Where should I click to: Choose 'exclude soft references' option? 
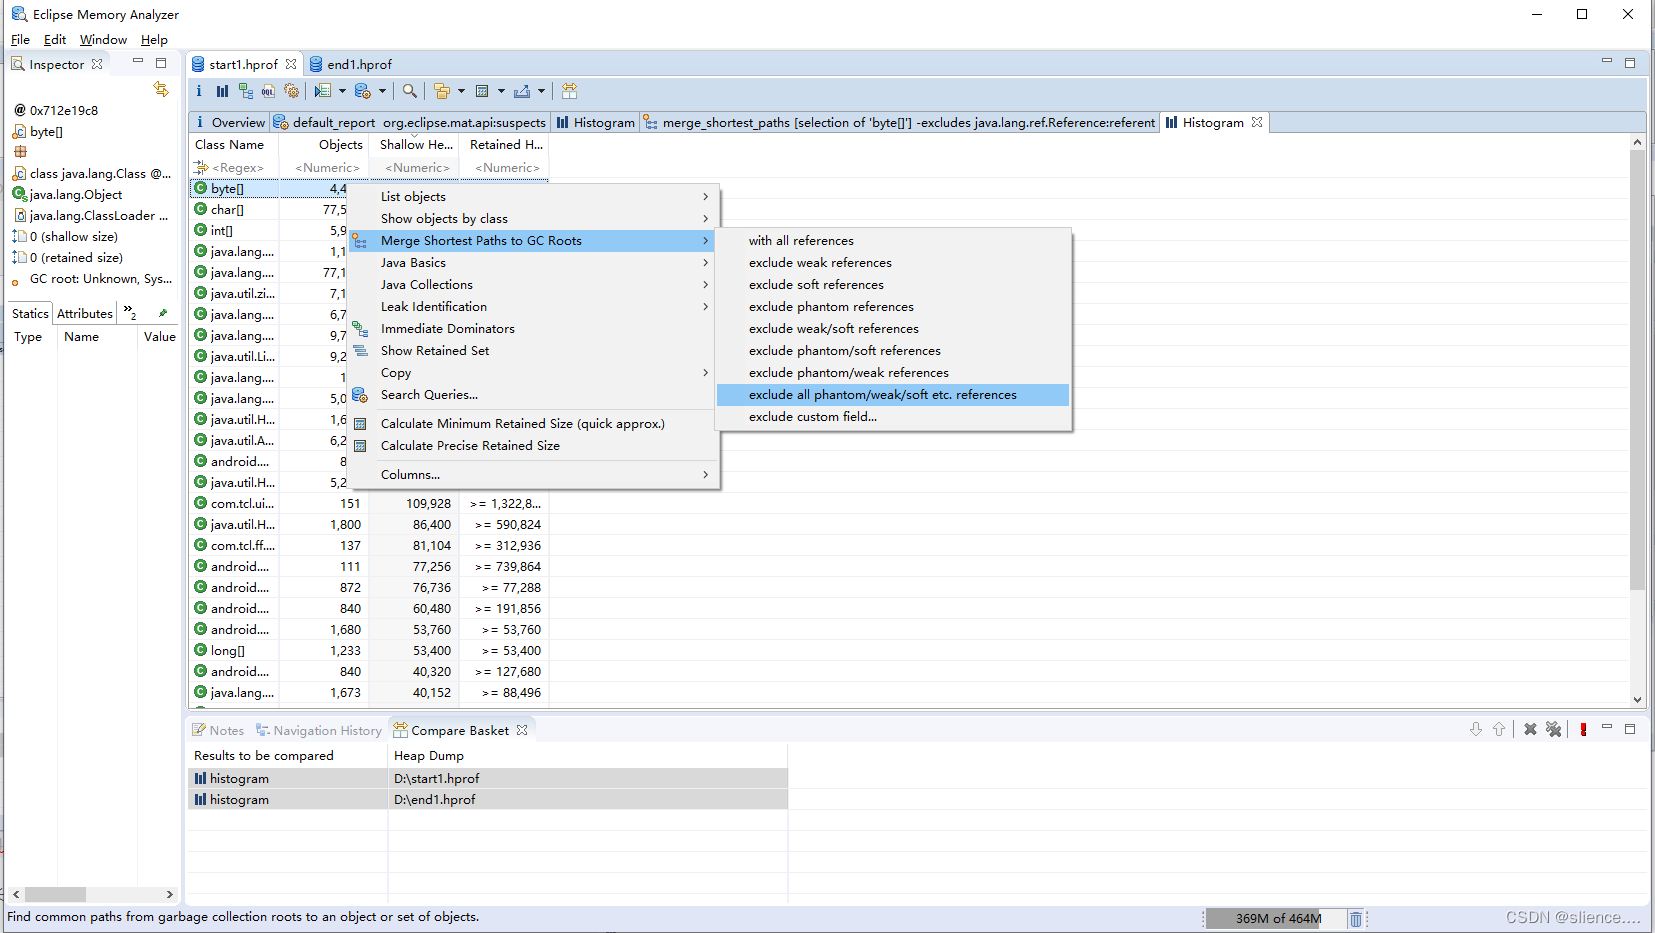[893, 285]
